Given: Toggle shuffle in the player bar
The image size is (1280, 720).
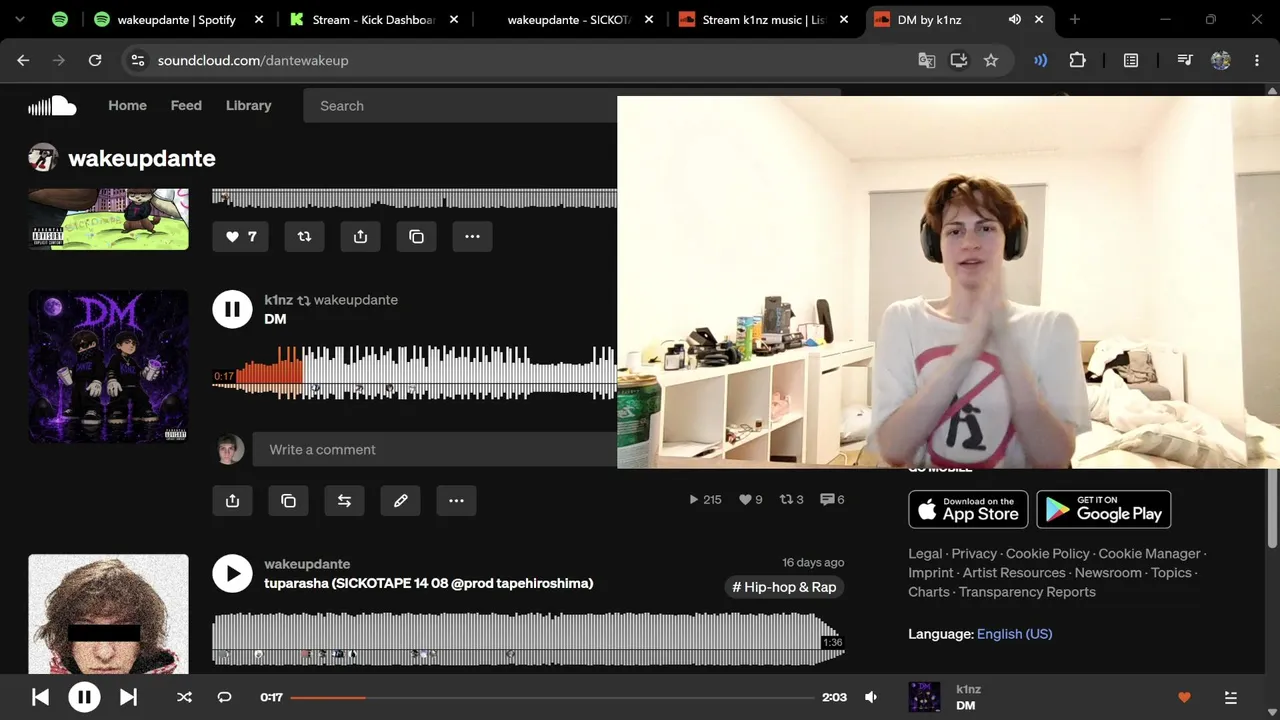Looking at the screenshot, I should (x=184, y=697).
